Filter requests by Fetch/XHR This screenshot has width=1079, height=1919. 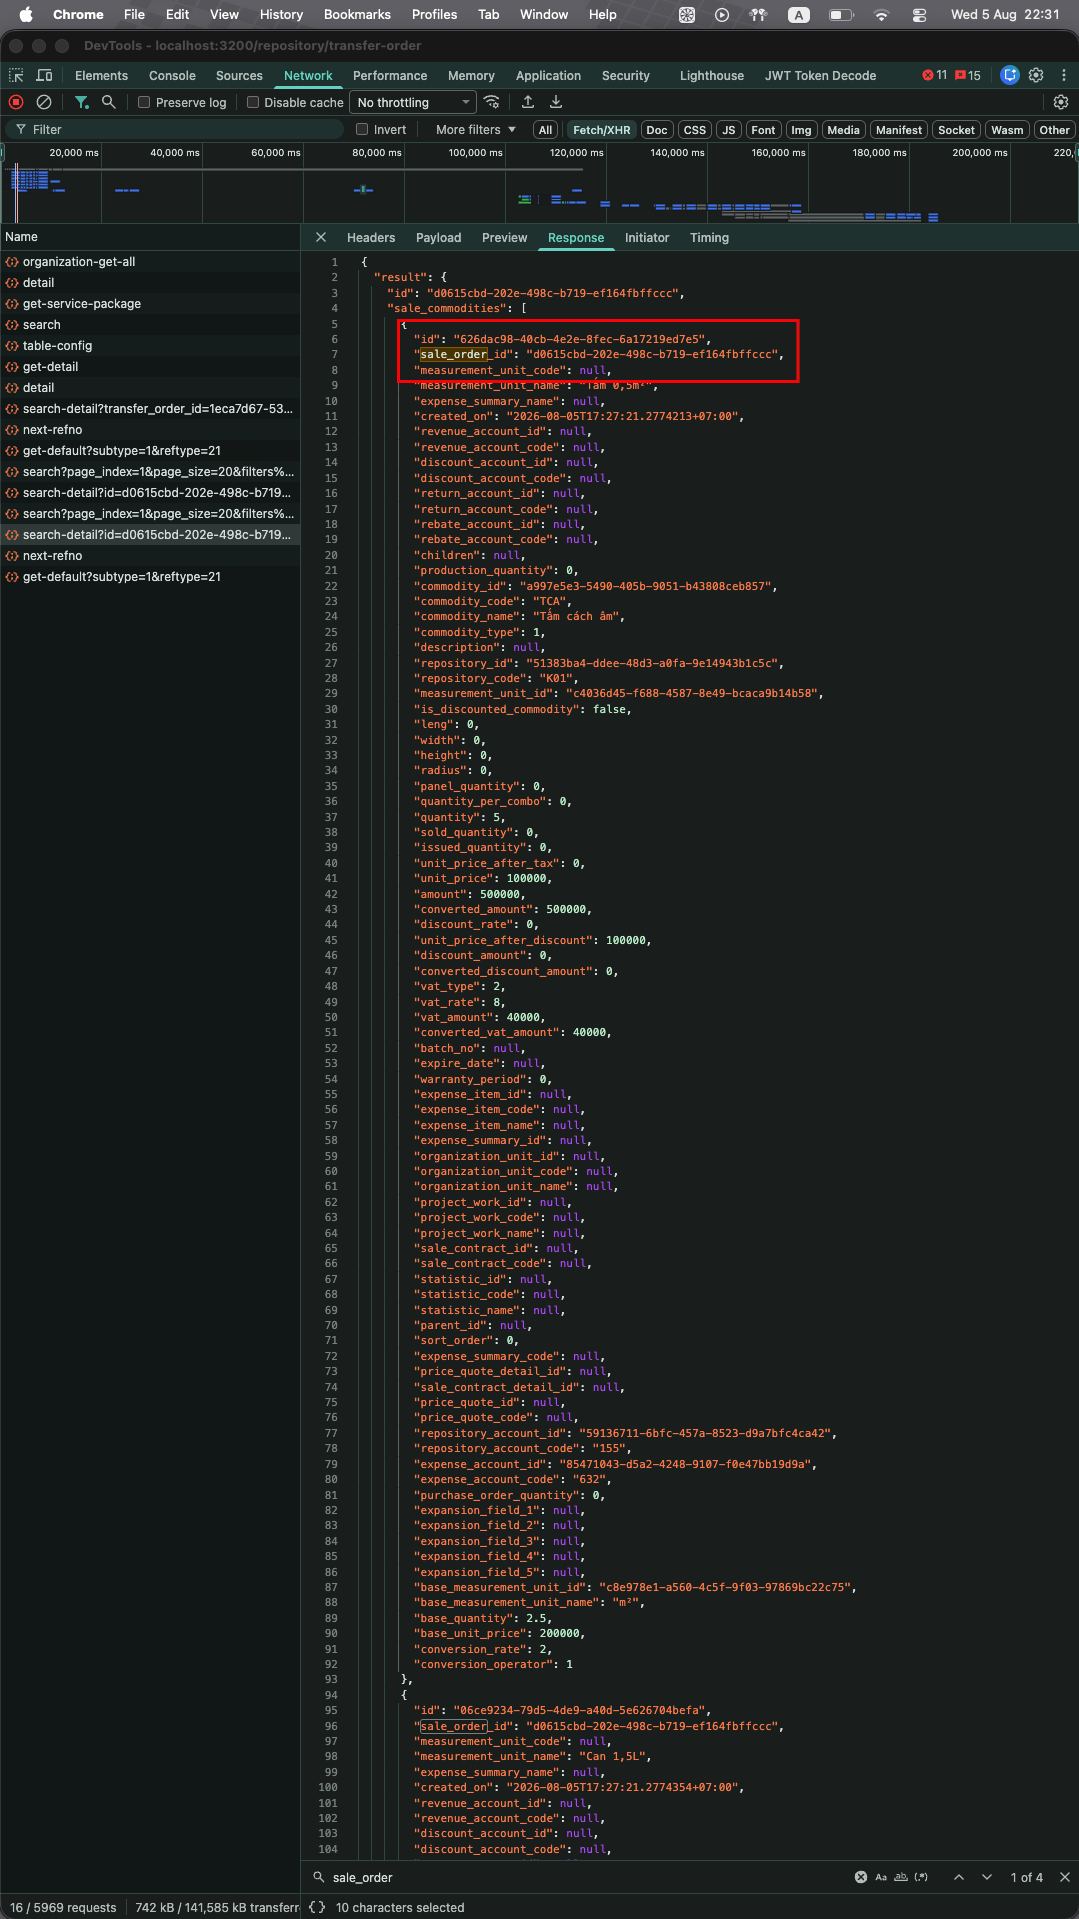point(601,129)
